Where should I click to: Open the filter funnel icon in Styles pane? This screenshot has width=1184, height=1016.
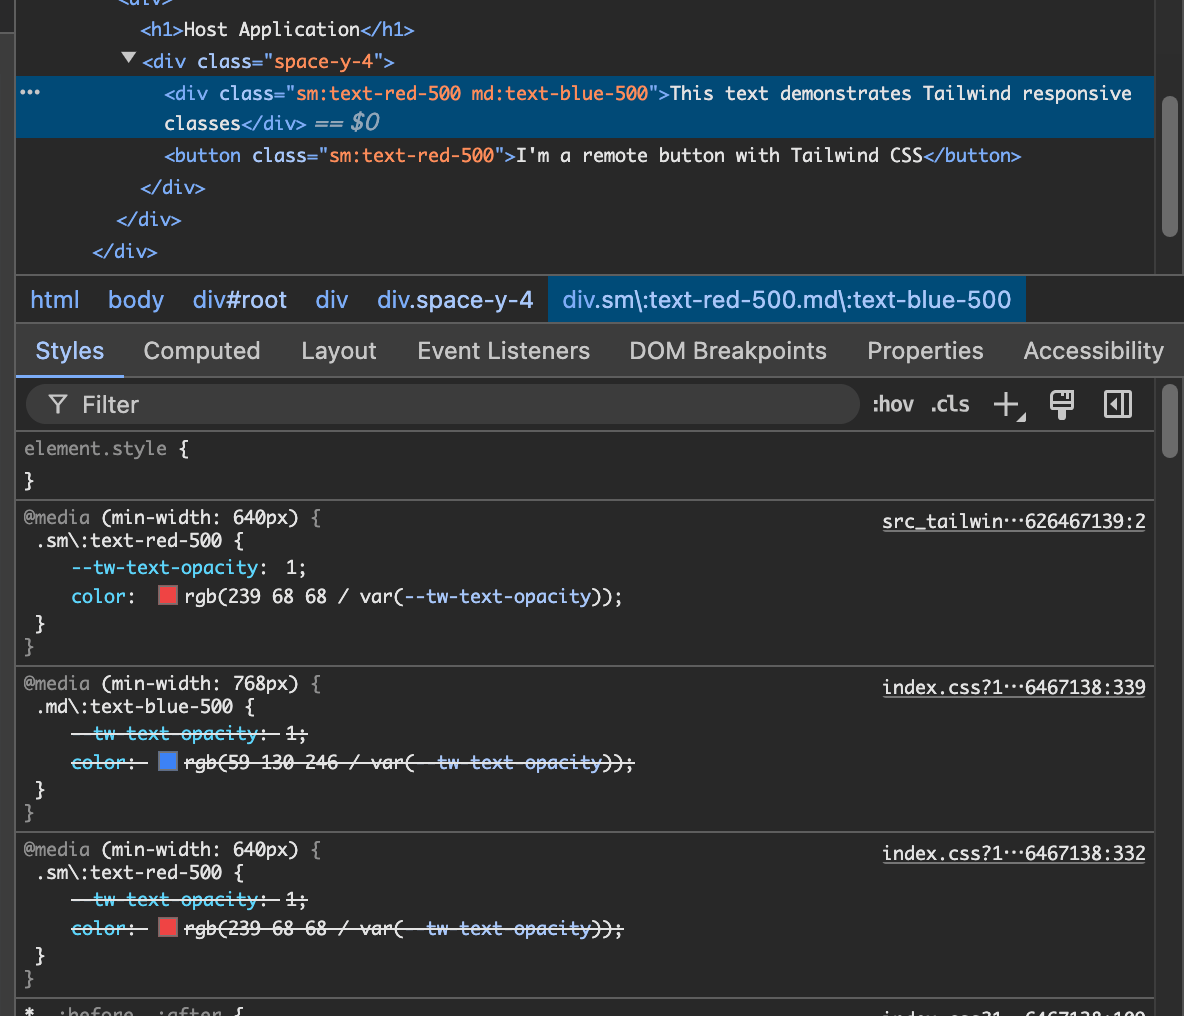point(57,404)
